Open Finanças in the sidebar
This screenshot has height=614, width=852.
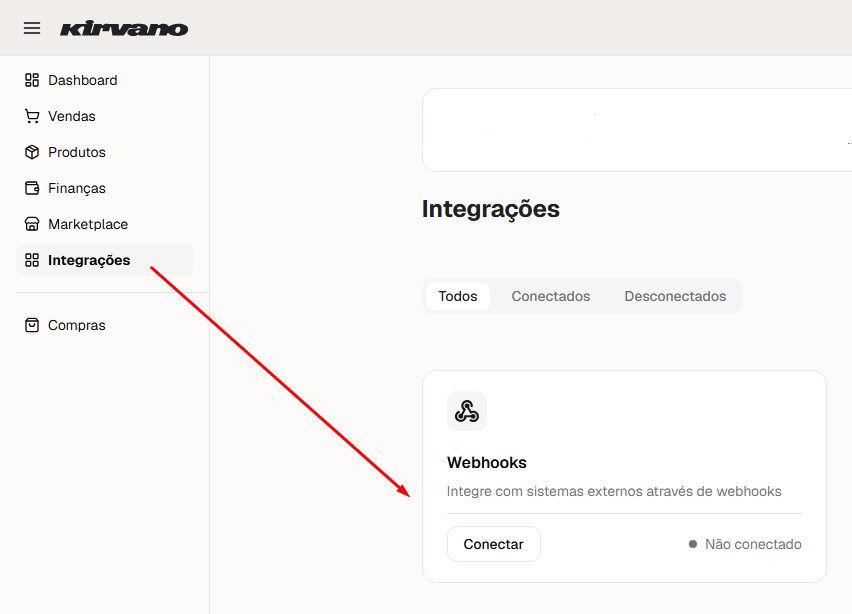(104, 188)
